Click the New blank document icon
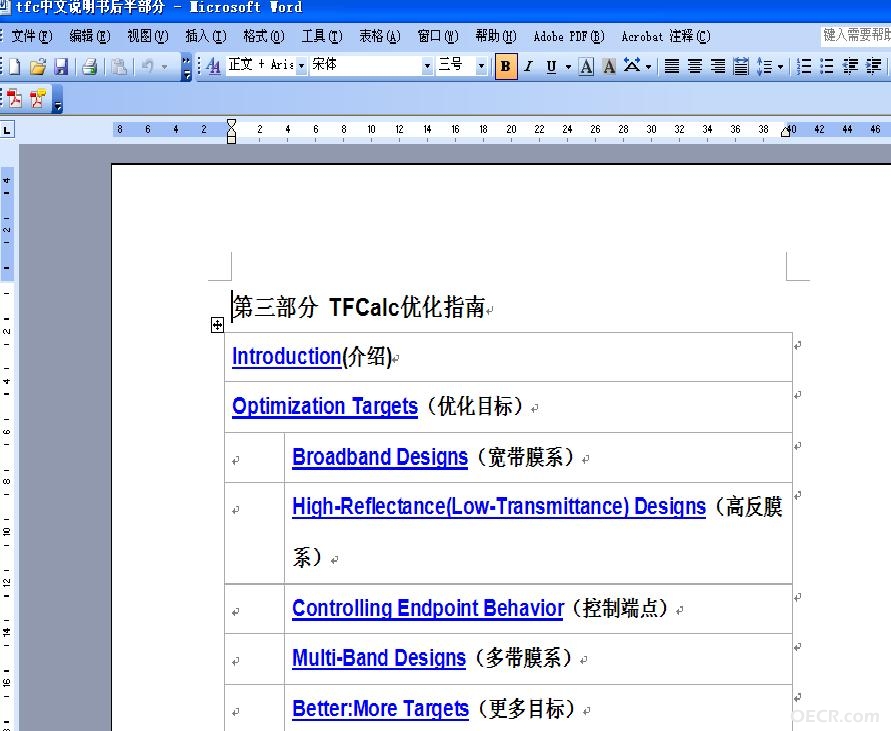 [15, 67]
